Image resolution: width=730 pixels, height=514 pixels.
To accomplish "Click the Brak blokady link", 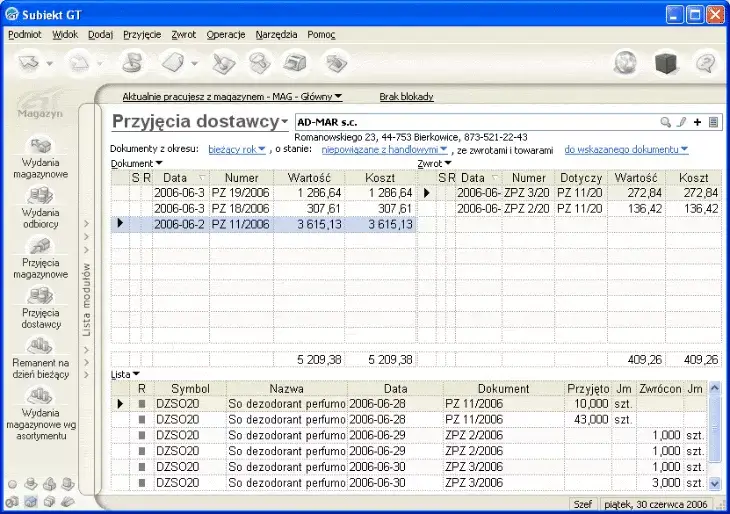I will [x=406, y=97].
